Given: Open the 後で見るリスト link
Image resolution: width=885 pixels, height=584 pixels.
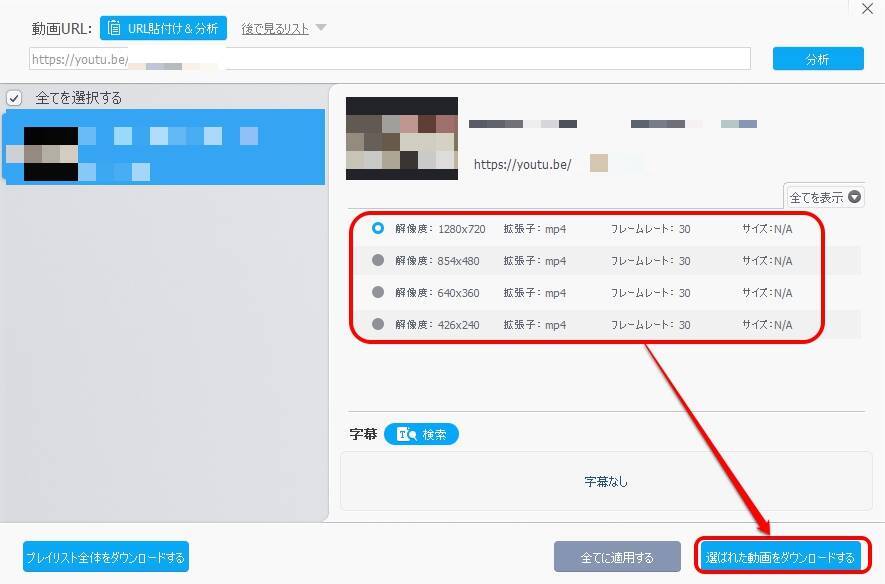Looking at the screenshot, I should click(x=275, y=29).
